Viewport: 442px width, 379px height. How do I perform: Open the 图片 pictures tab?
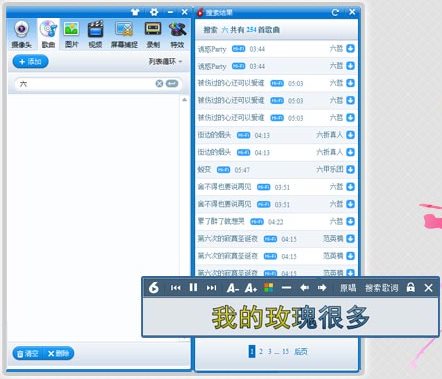[71, 34]
